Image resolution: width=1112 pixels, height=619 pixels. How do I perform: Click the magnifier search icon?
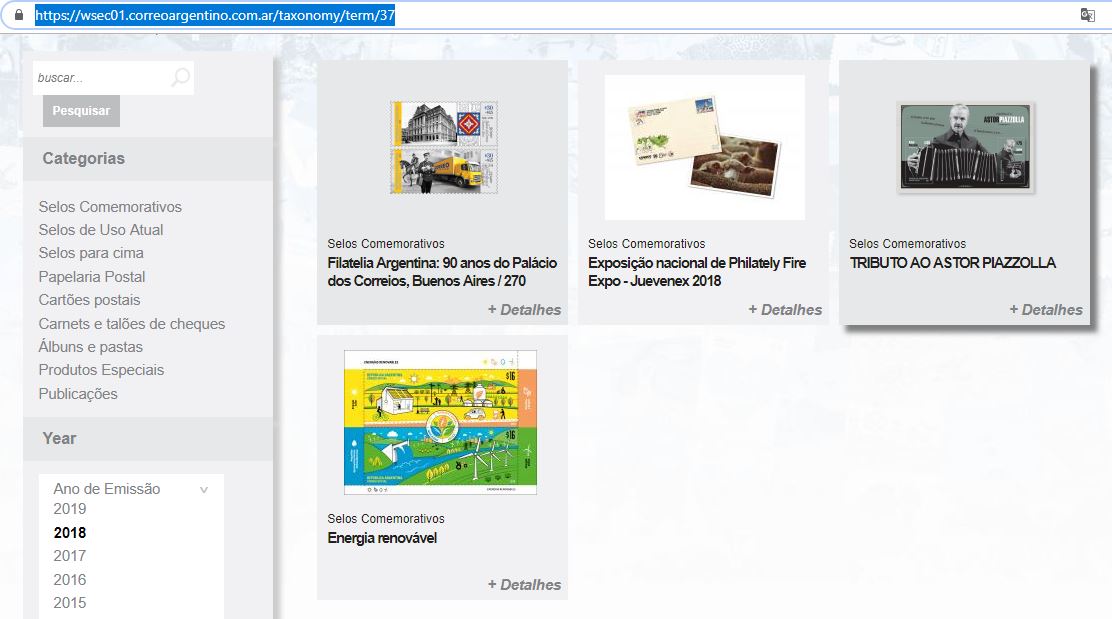(x=181, y=77)
